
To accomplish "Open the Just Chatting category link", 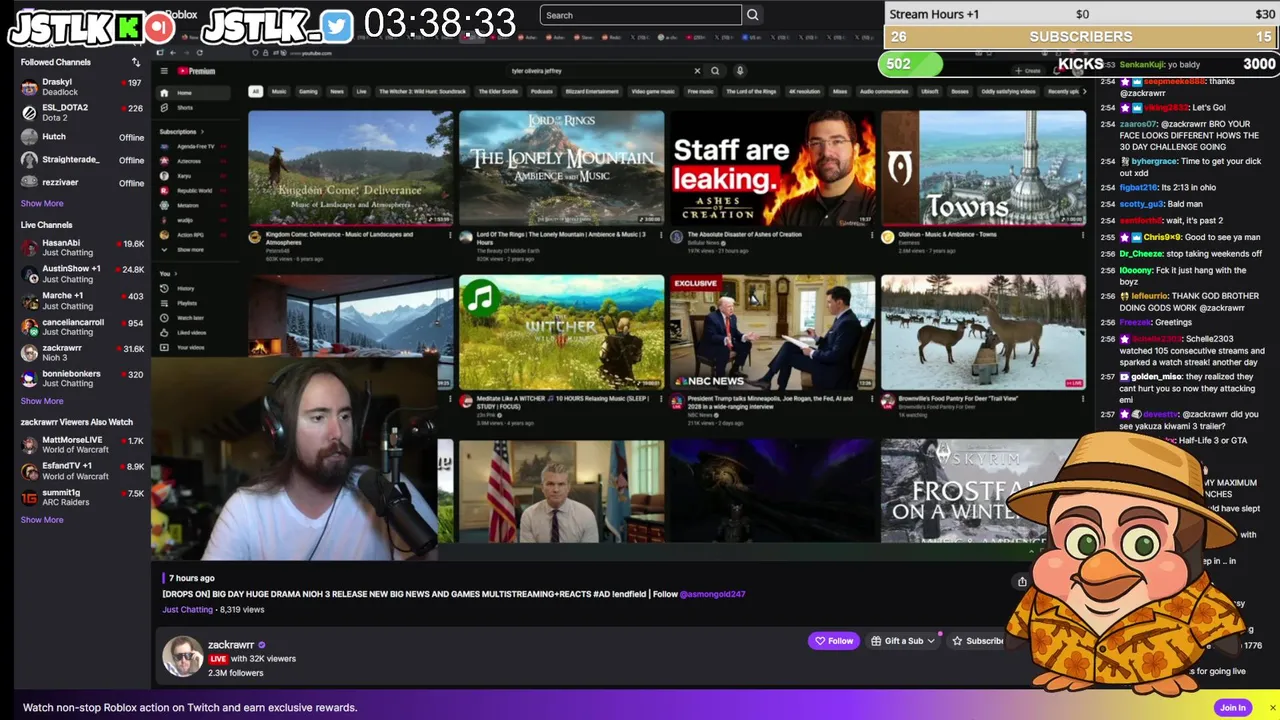I will click(x=188, y=609).
